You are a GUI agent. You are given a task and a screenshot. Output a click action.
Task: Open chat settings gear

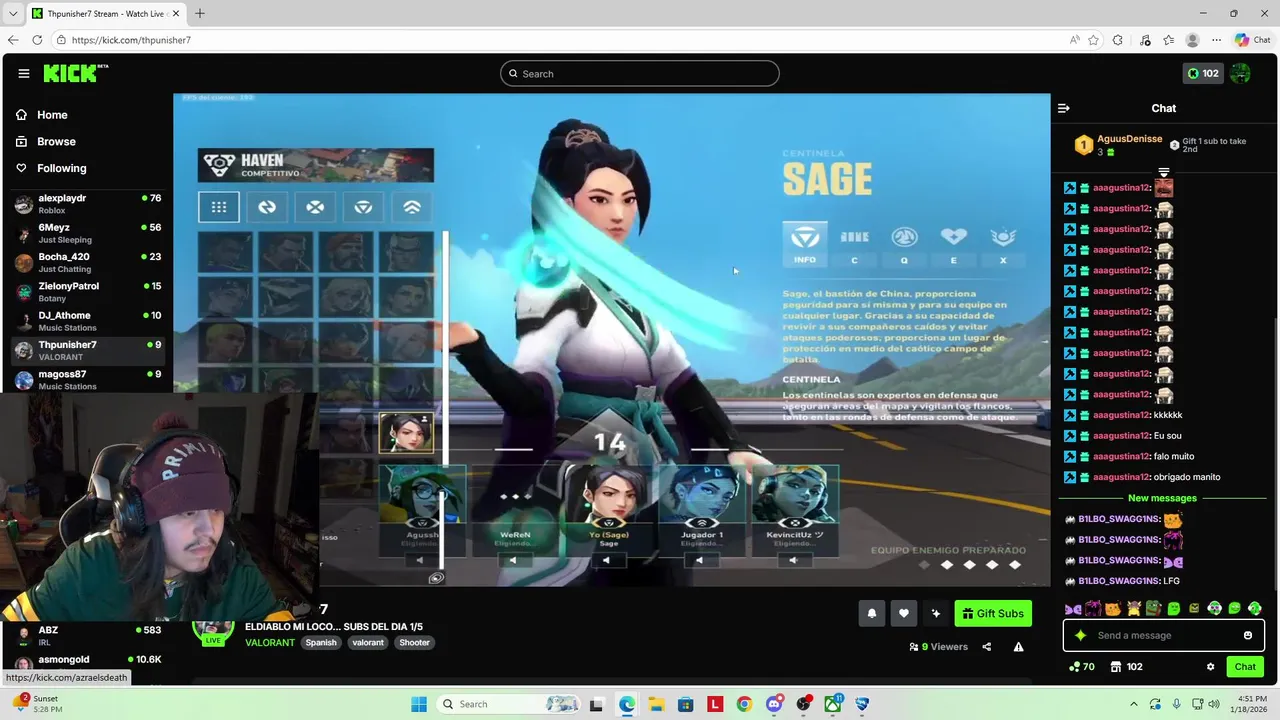(1210, 667)
